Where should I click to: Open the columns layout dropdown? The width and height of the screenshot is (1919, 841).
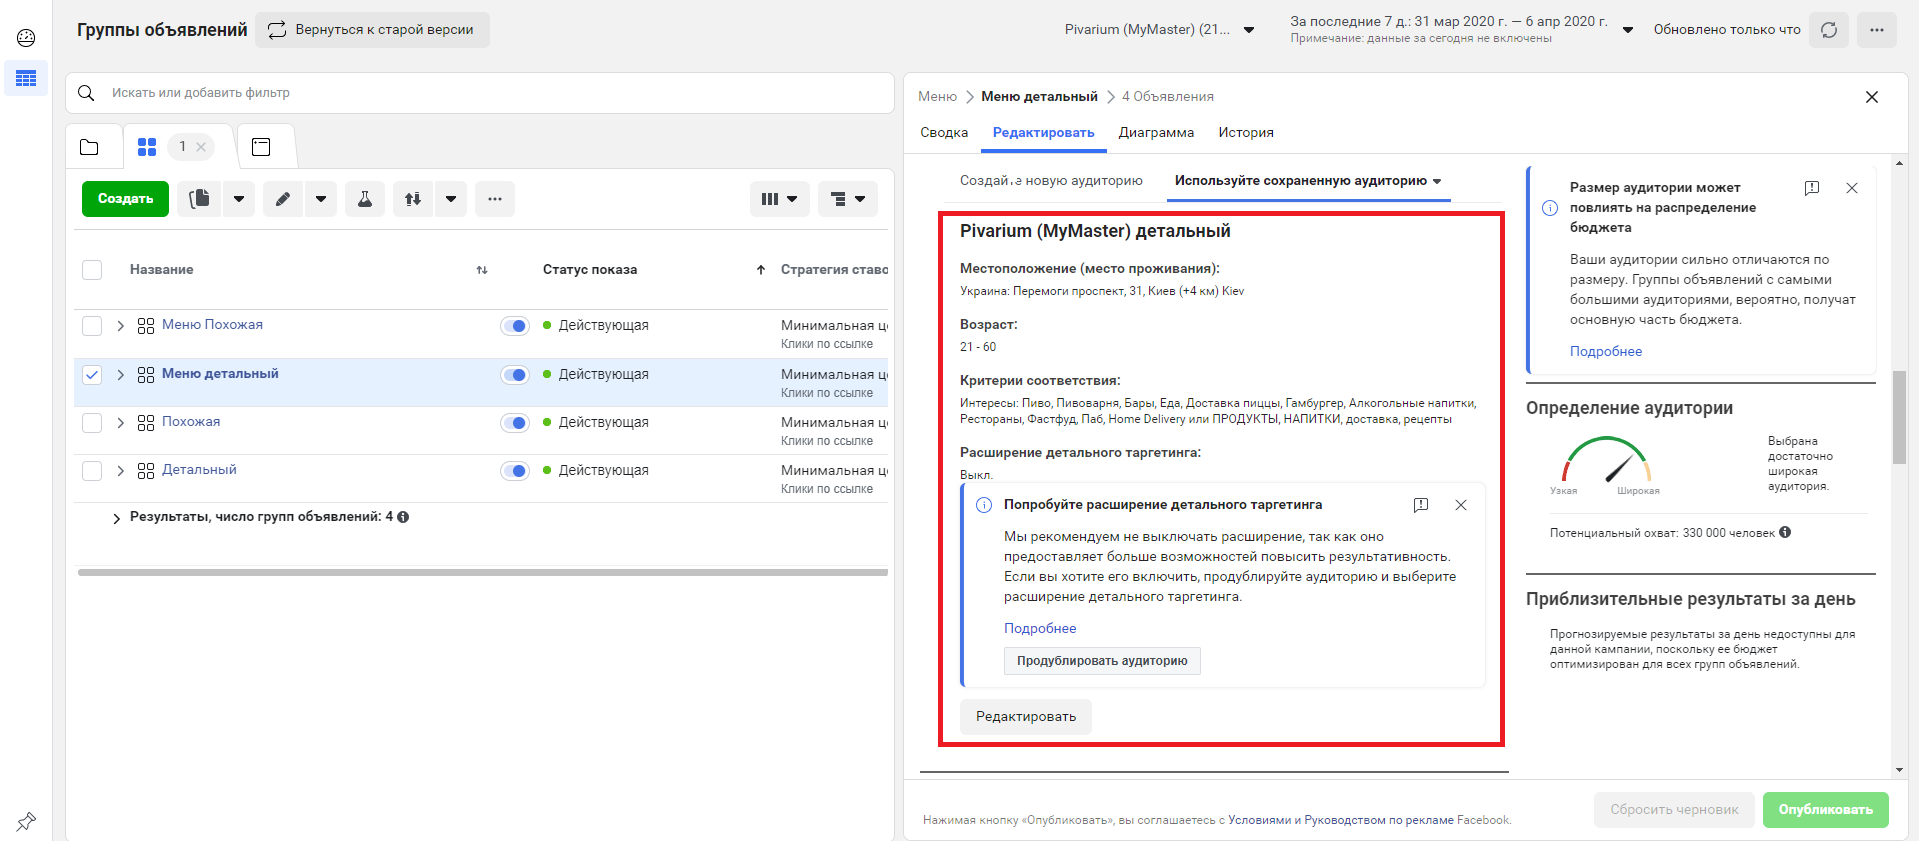[780, 199]
